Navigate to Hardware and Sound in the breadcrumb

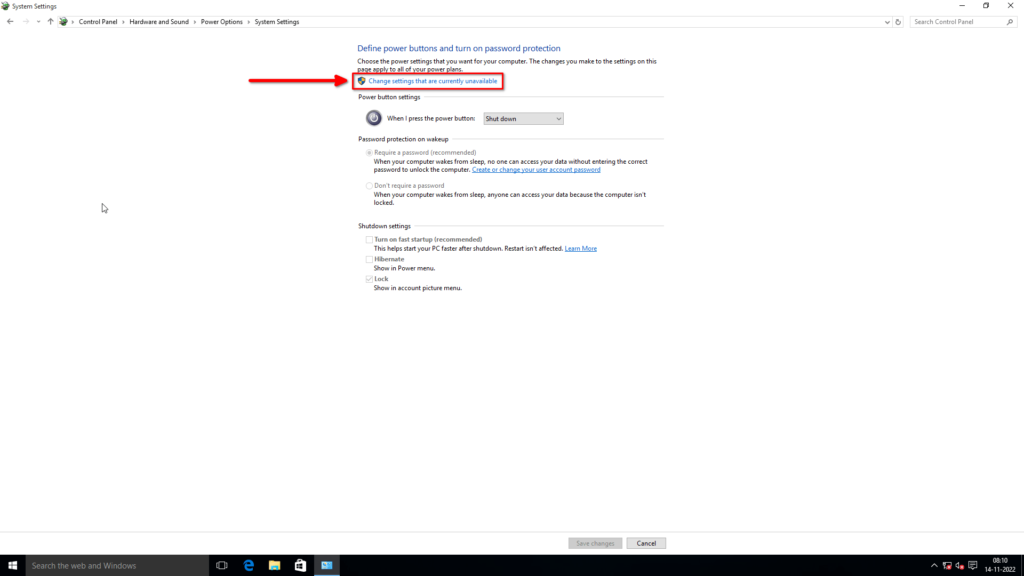click(160, 21)
